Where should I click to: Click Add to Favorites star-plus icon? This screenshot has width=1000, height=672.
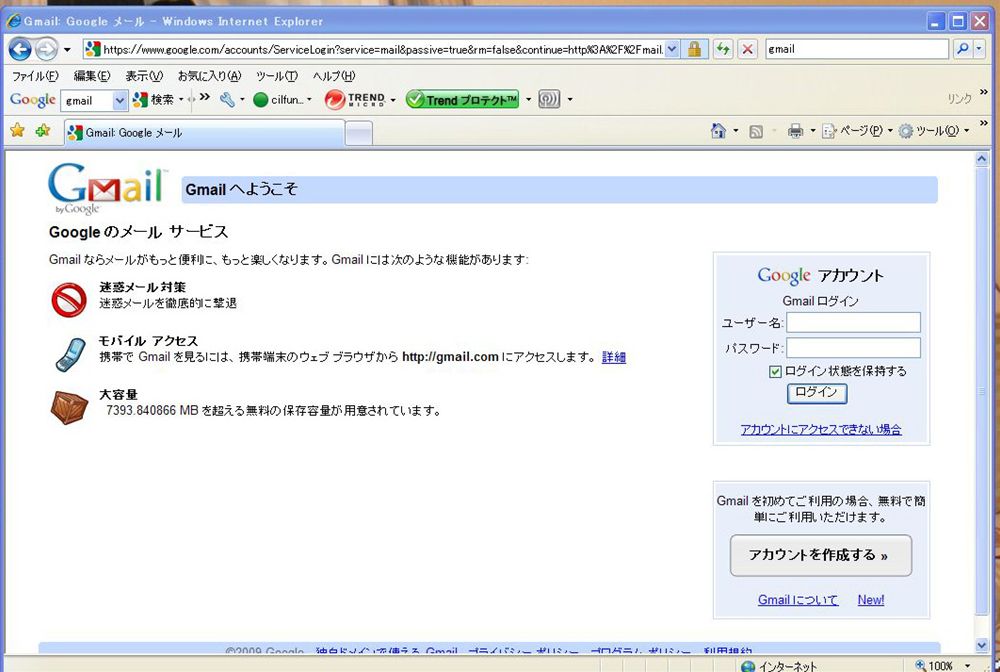tap(43, 131)
